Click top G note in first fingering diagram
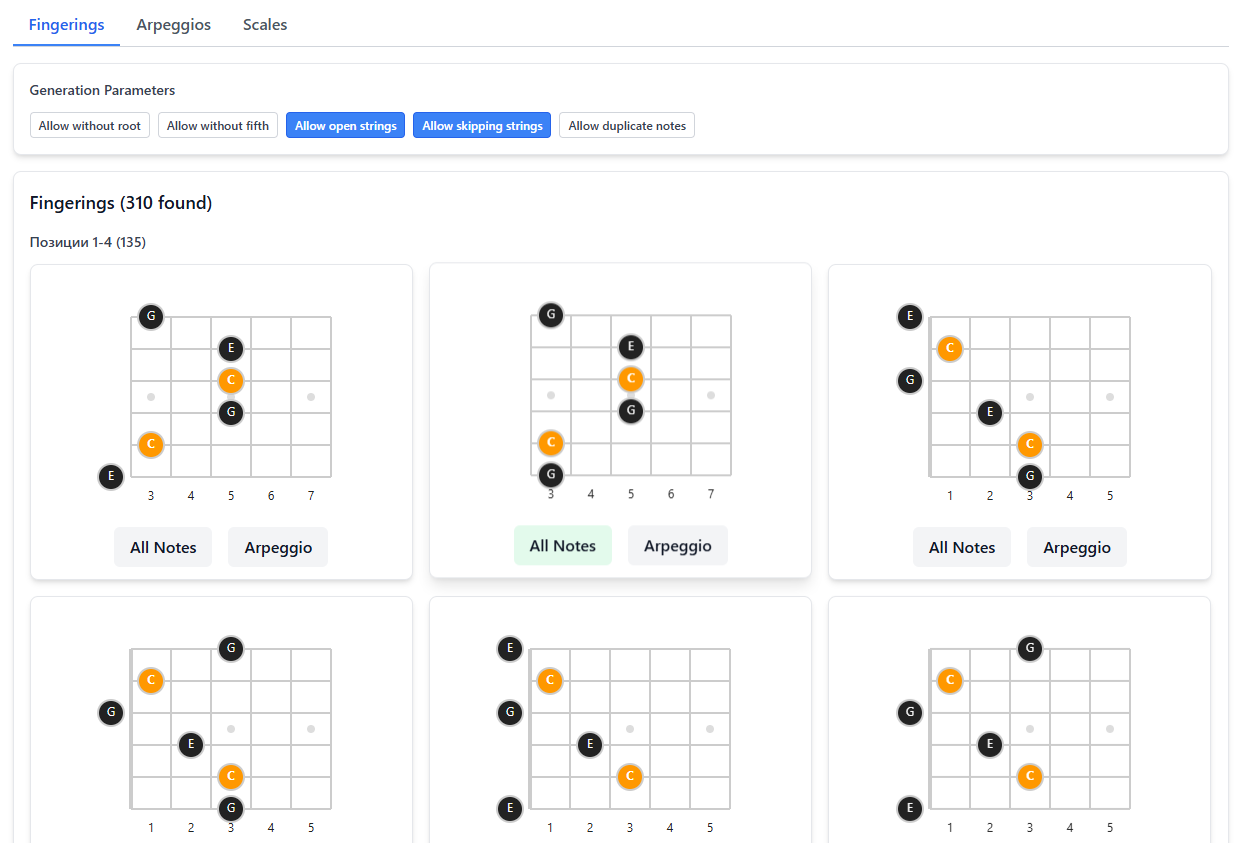The height and width of the screenshot is (843, 1237). (151, 317)
